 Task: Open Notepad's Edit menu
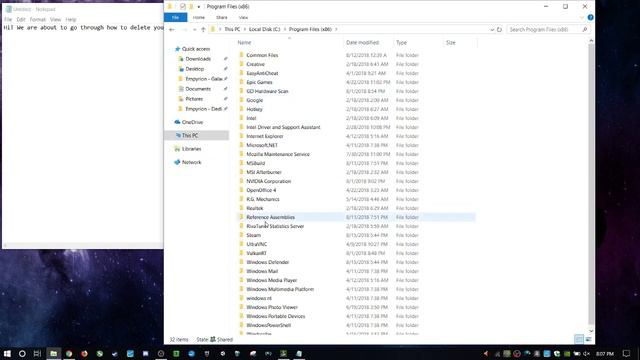(21, 20)
